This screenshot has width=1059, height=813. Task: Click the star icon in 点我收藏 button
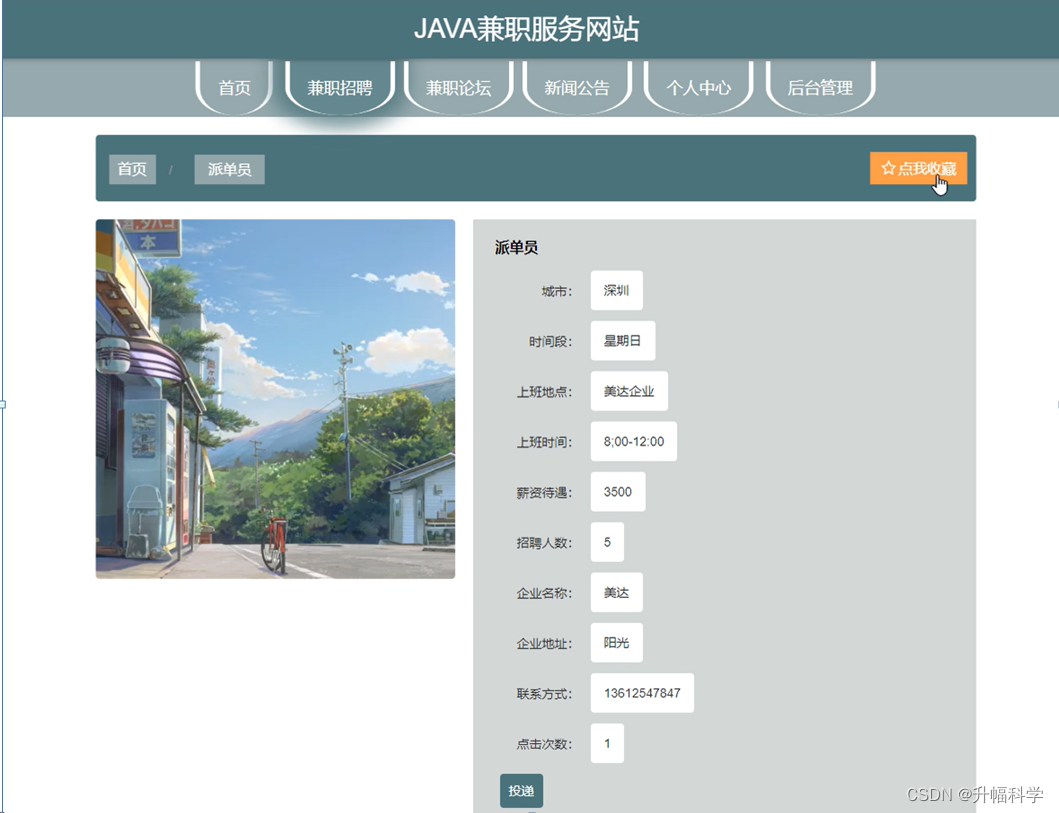[x=886, y=167]
